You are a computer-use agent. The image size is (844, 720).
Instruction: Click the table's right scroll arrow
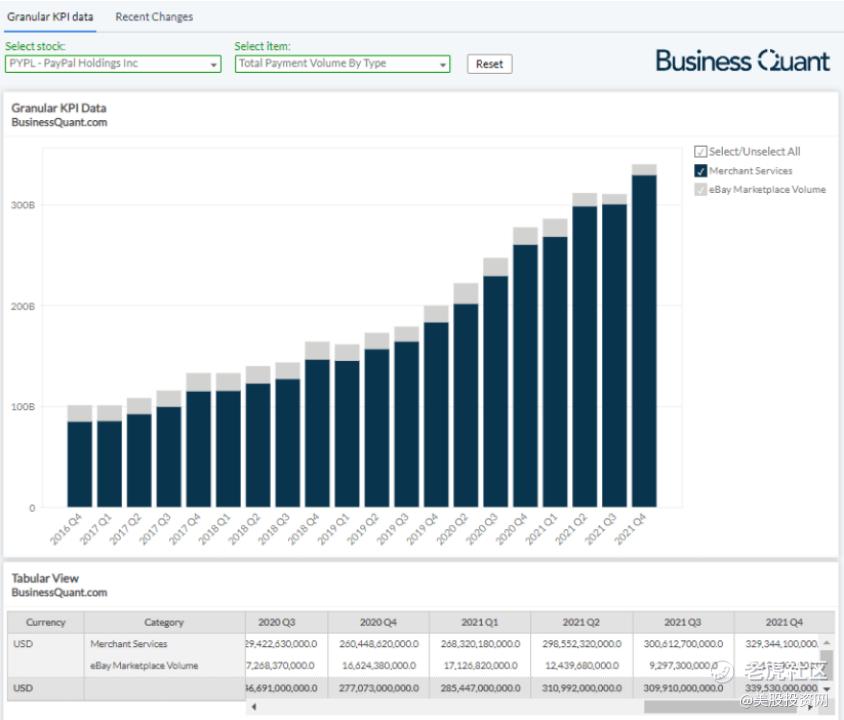pyautogui.click(x=811, y=707)
